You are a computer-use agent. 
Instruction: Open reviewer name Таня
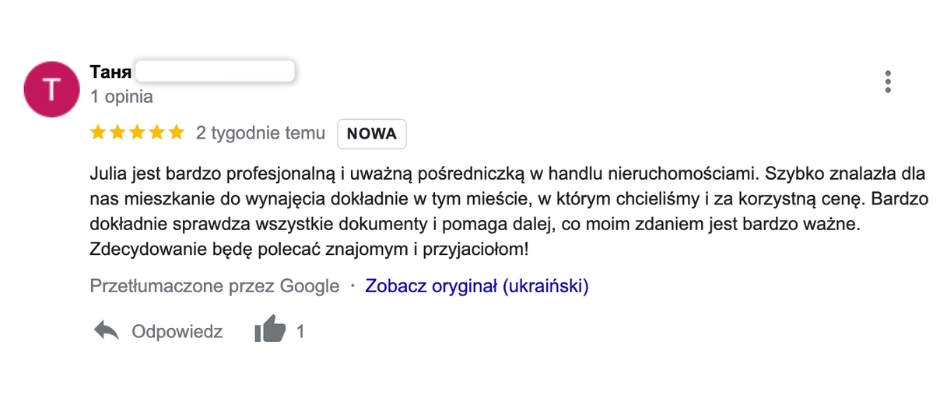coord(110,72)
